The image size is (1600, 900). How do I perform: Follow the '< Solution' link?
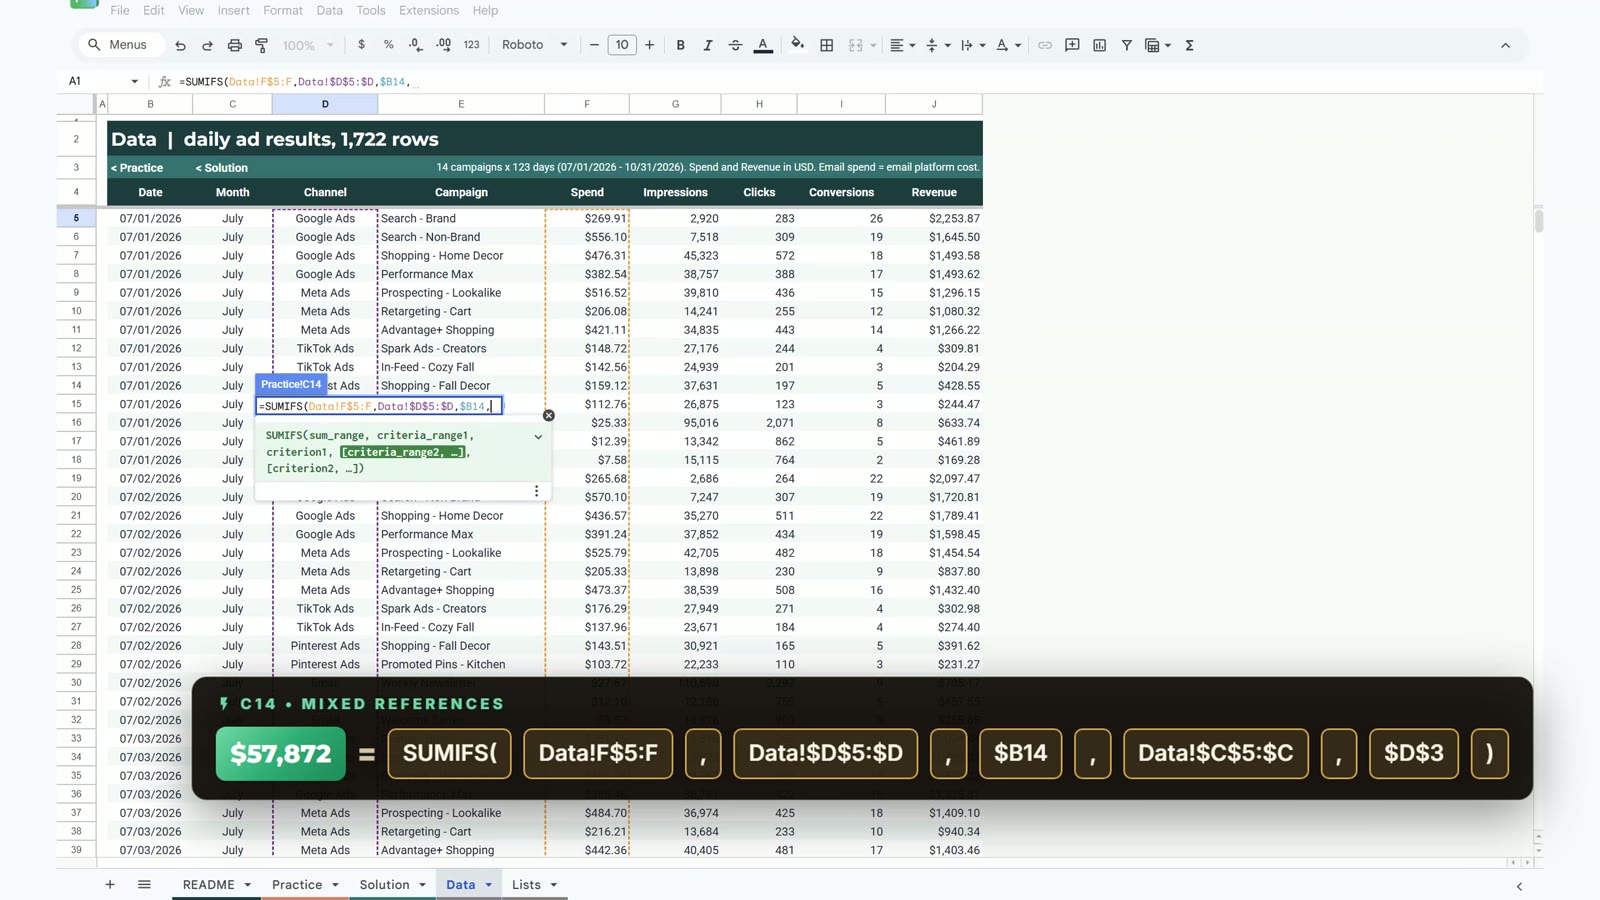coord(222,168)
